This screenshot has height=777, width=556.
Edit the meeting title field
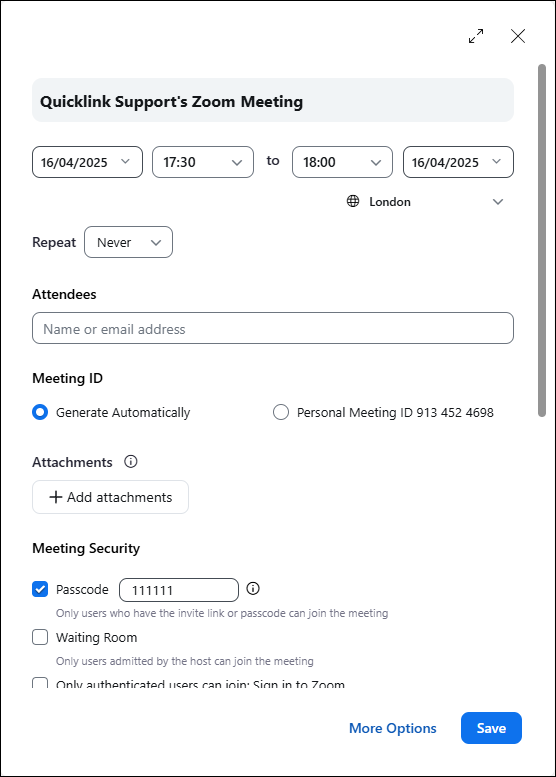tap(273, 100)
